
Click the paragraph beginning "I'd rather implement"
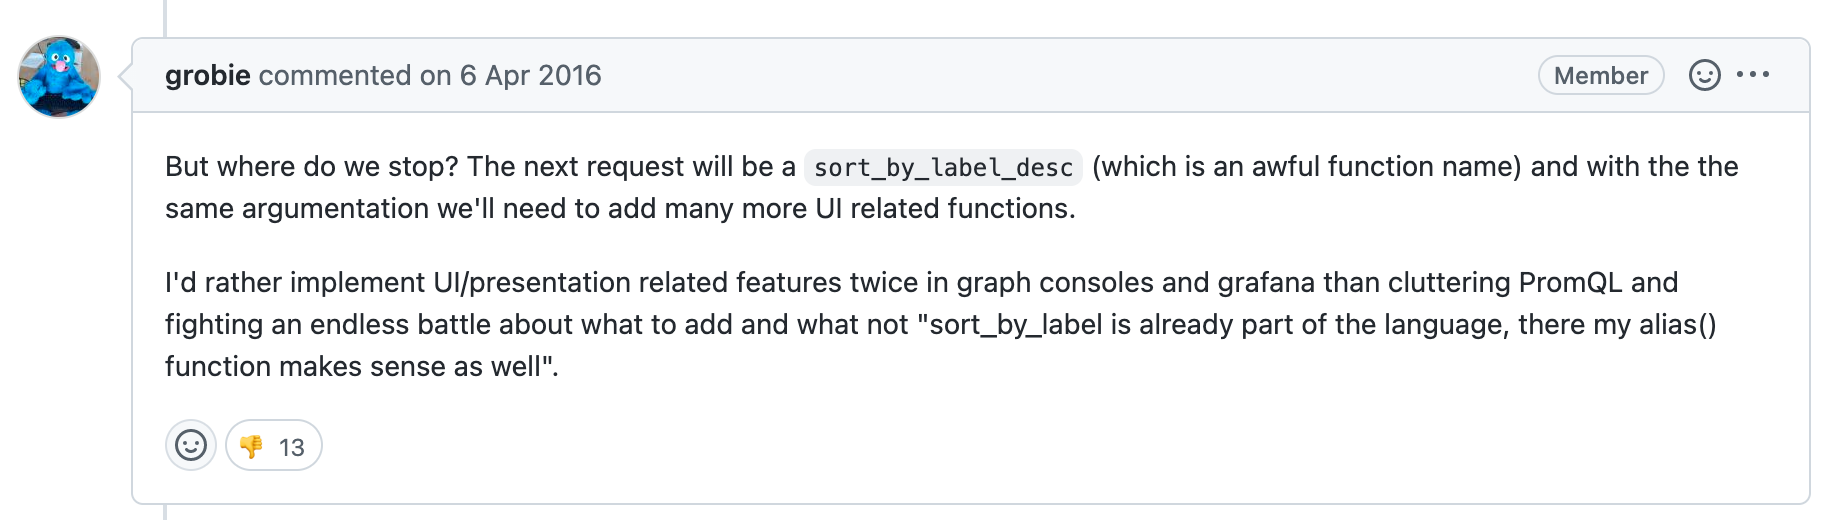coord(941,324)
